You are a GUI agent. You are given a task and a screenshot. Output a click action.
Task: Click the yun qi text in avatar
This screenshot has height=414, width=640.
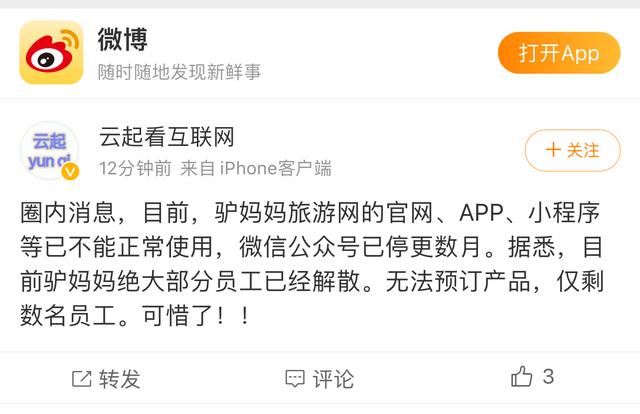point(49,161)
